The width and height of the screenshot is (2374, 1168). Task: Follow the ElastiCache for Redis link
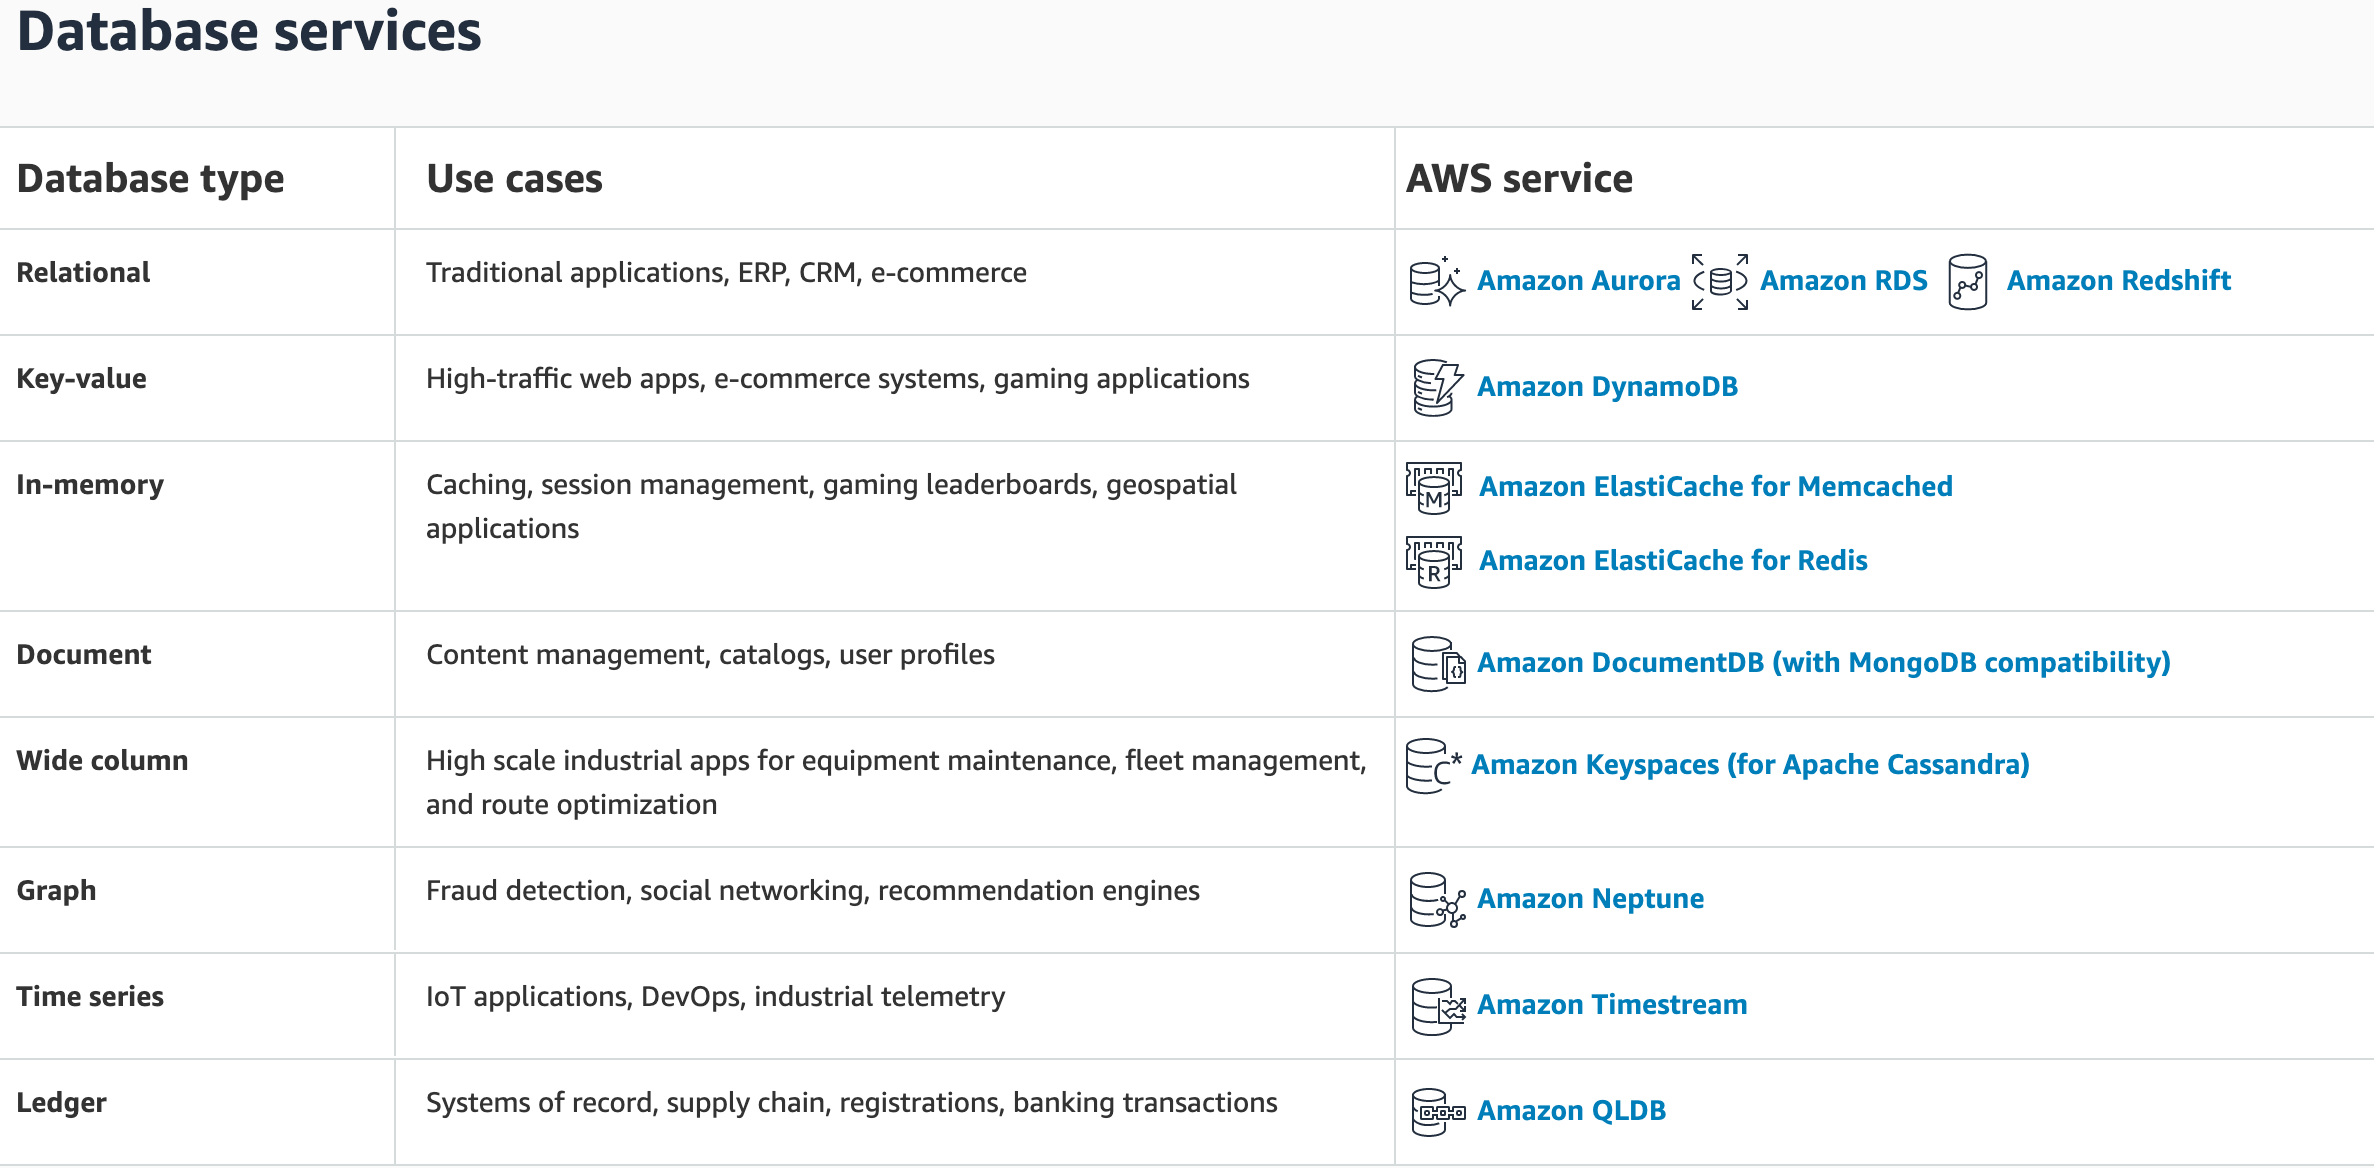point(1673,561)
